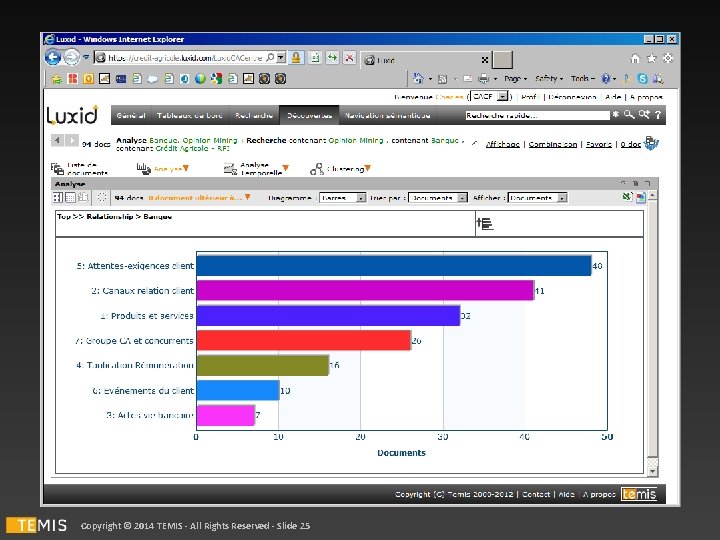Open the Afficher dropdown
The image size is (720, 540).
tap(538, 198)
